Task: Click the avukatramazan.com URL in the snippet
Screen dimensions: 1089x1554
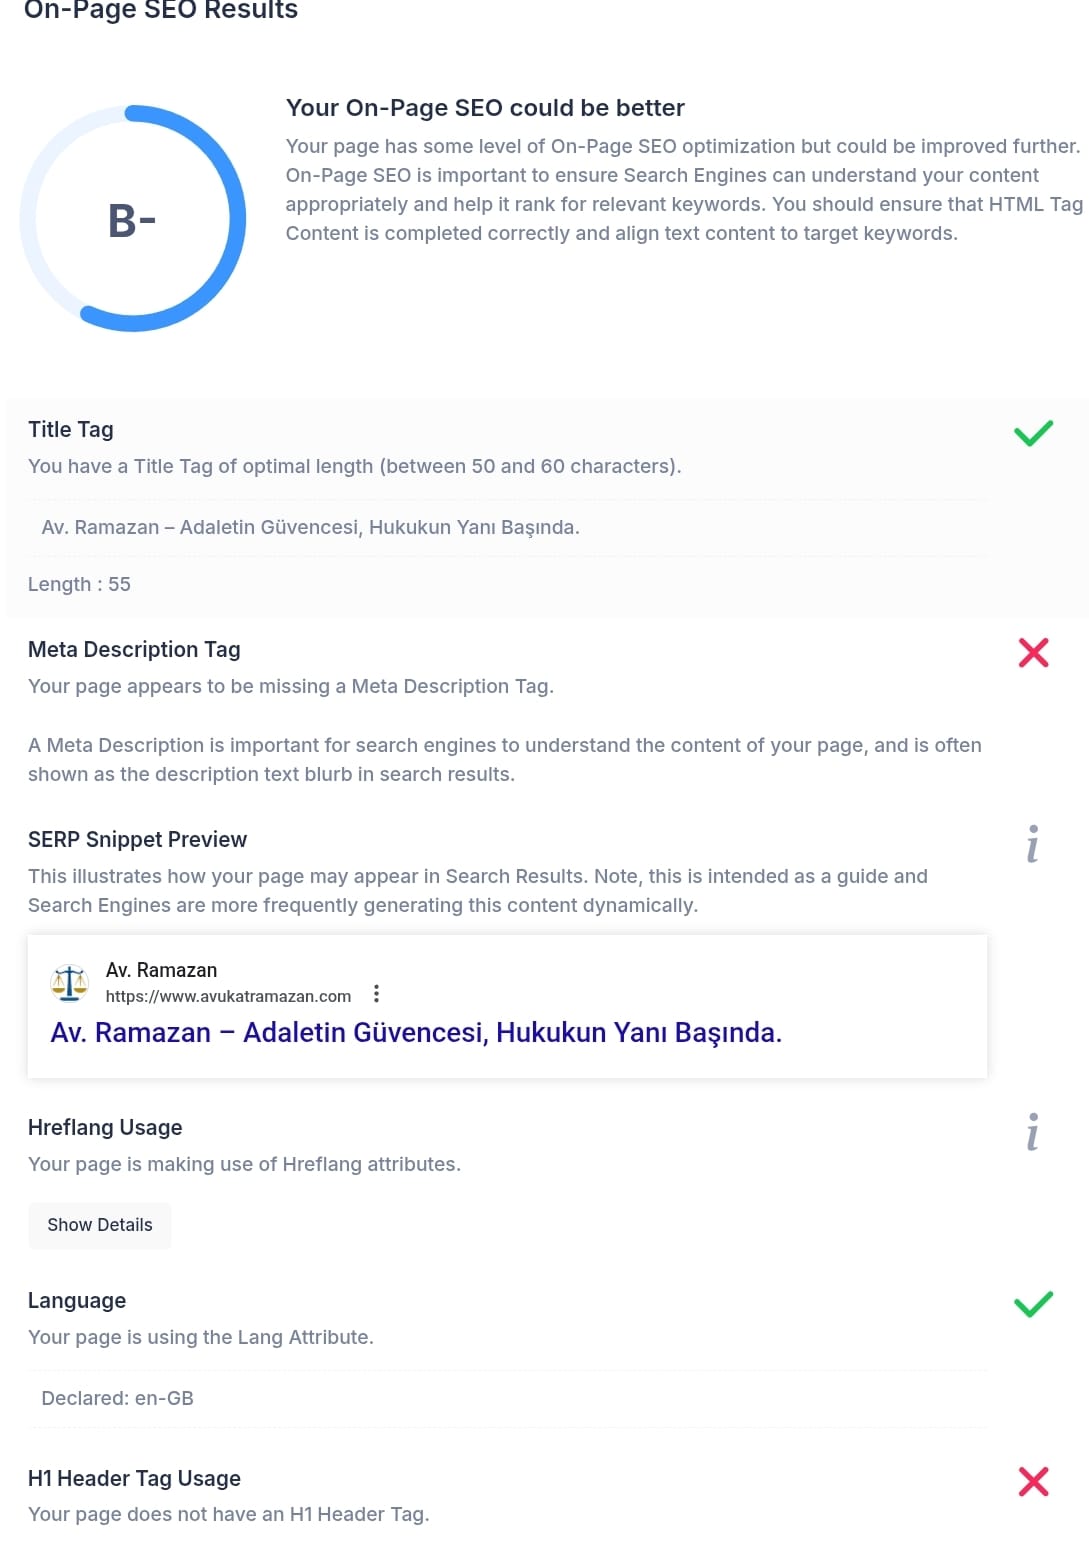Action: click(x=228, y=996)
